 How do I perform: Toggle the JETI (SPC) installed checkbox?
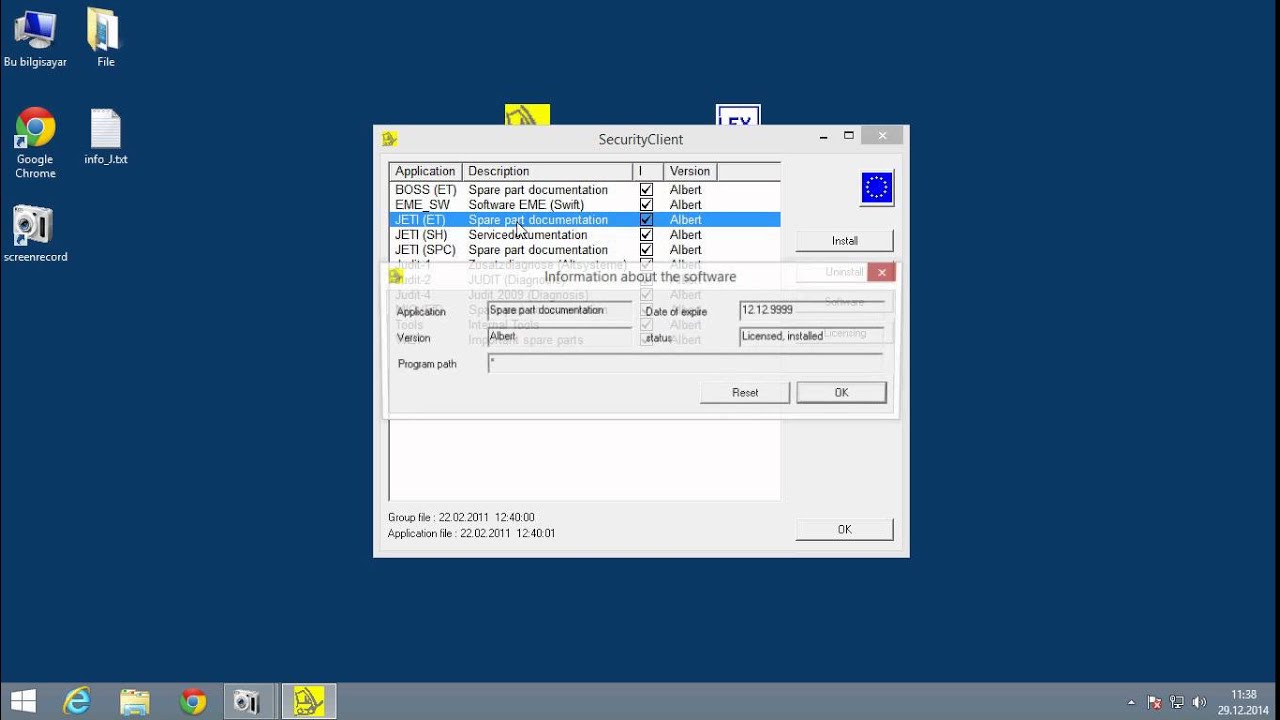(x=646, y=250)
